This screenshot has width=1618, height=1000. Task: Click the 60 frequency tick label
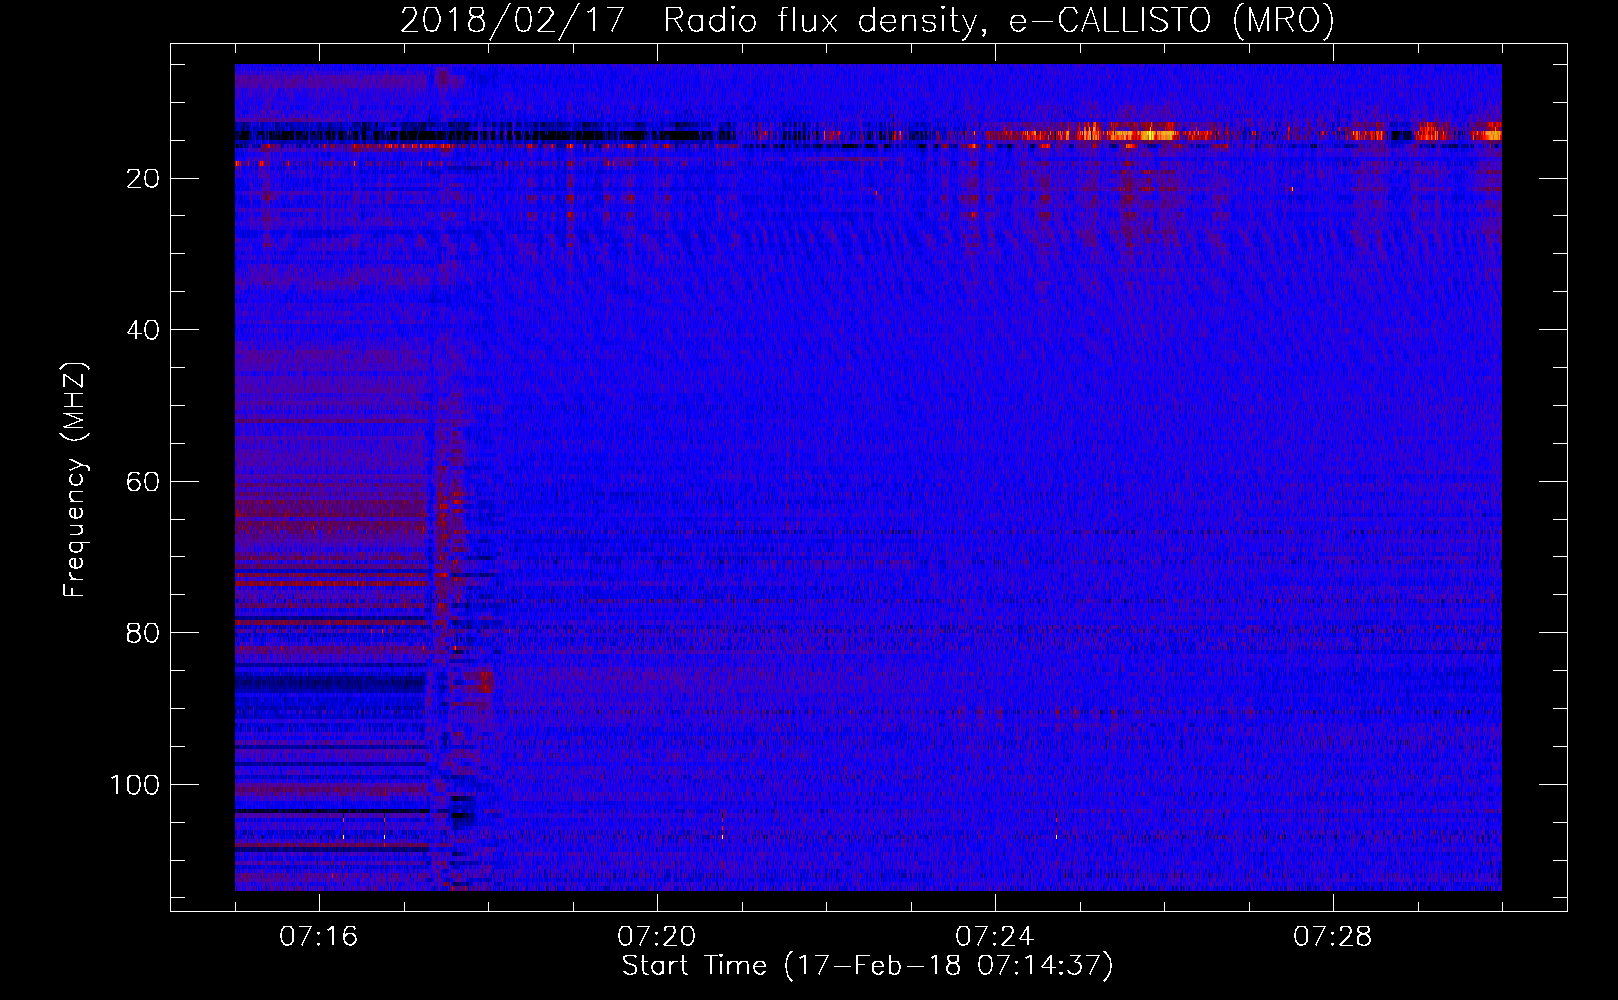(x=144, y=482)
